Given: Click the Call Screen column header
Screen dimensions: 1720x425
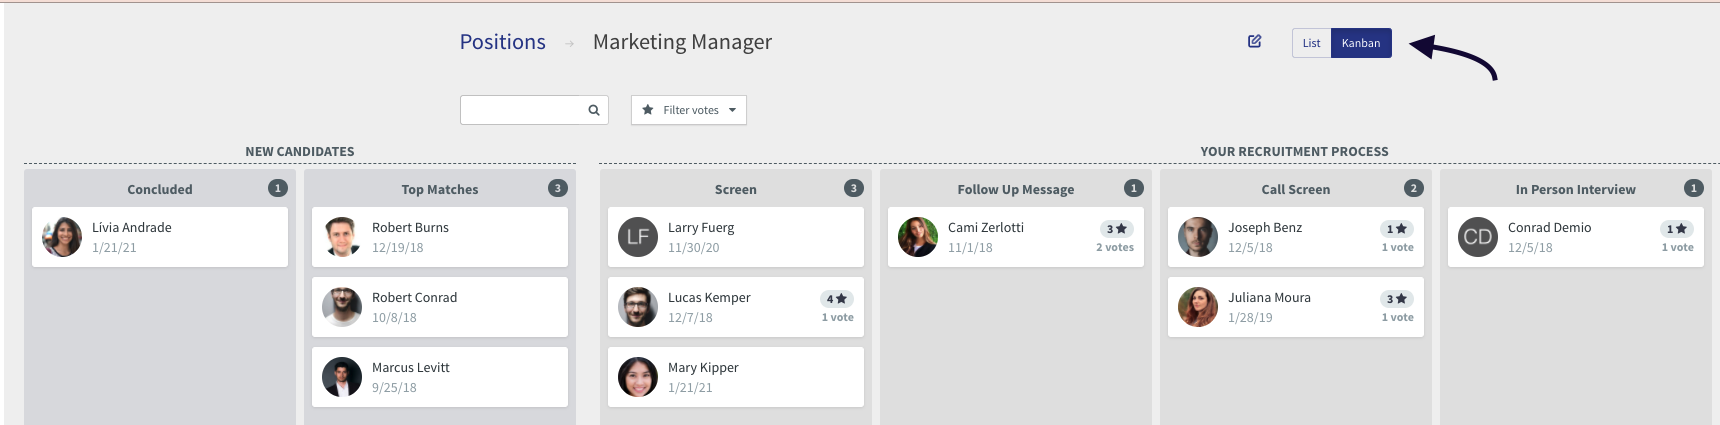Looking at the screenshot, I should (1295, 189).
